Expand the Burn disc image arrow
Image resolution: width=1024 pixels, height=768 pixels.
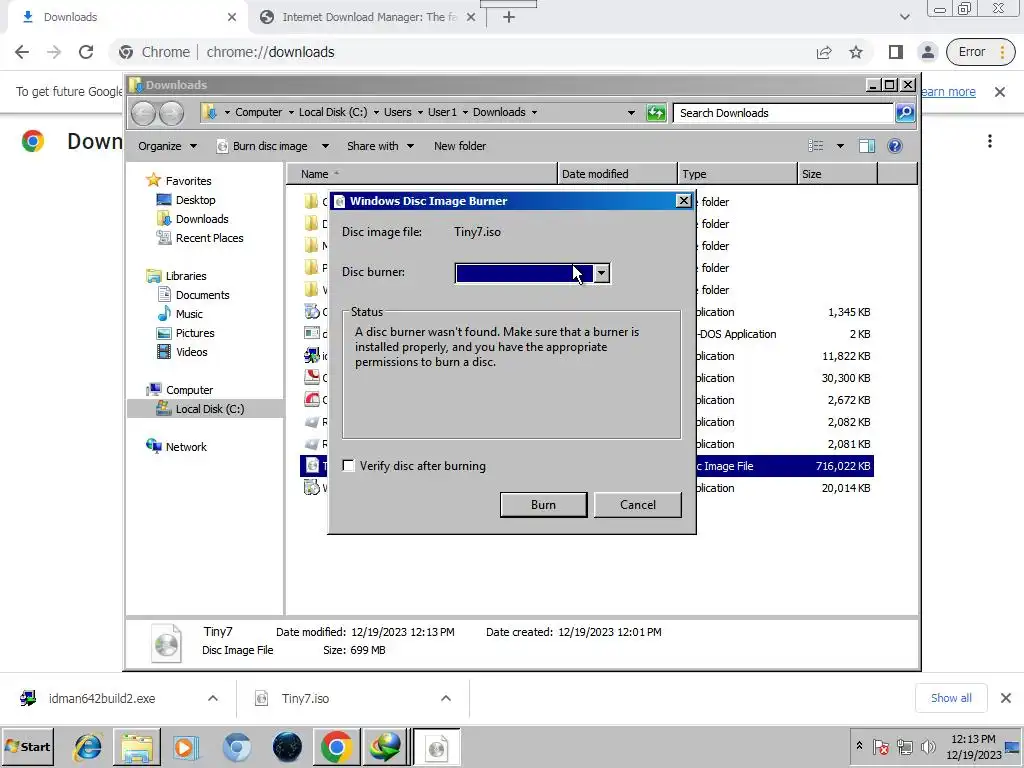(325, 146)
